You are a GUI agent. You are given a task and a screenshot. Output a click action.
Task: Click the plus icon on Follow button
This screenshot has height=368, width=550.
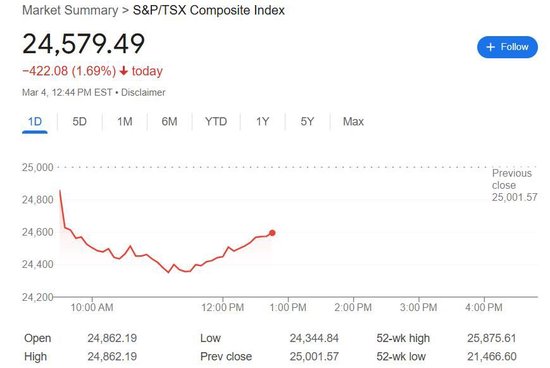click(x=491, y=47)
